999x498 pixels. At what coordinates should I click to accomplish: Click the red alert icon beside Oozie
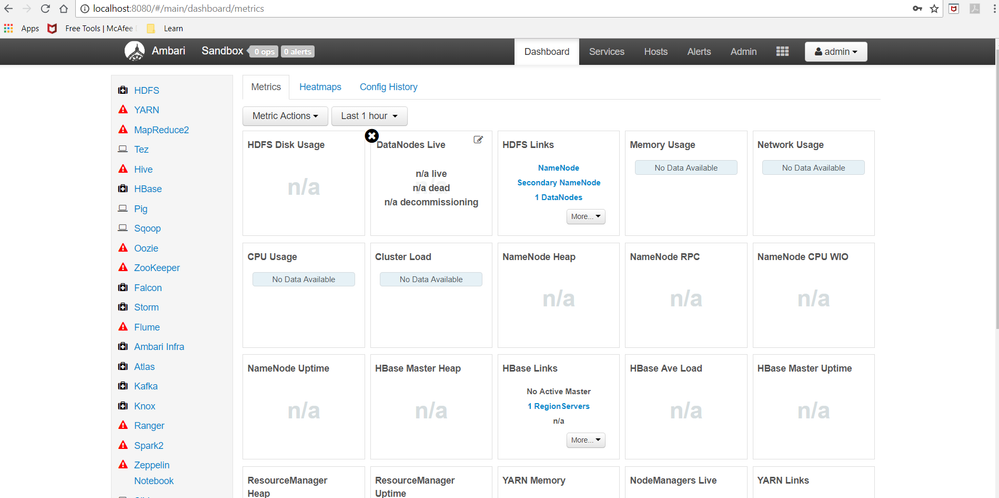123,248
